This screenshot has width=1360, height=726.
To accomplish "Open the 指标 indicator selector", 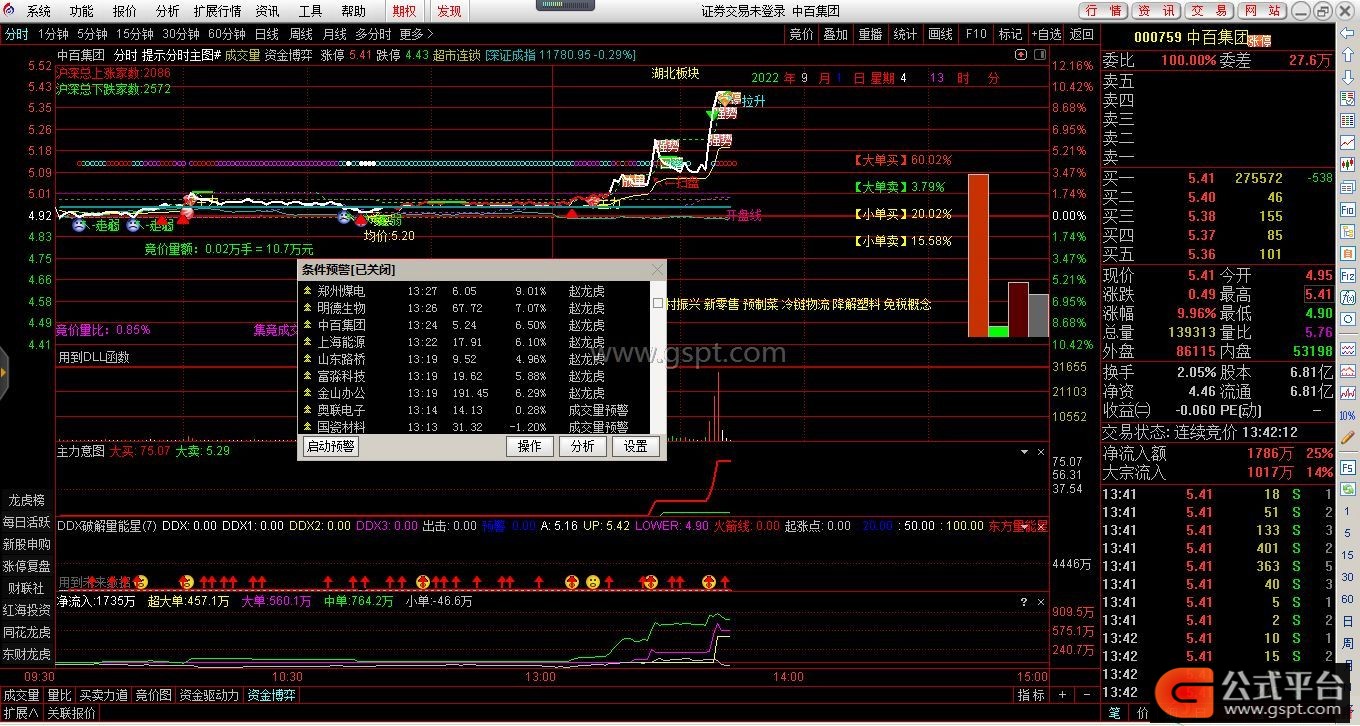I will [x=1031, y=695].
